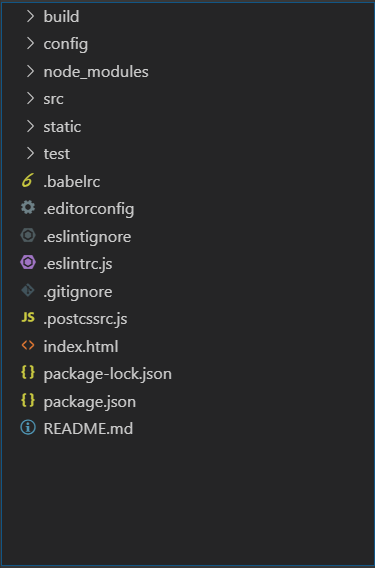Screen dimensions: 375x568
Task: Expand the src folder chevron
Action: pos(30,98)
